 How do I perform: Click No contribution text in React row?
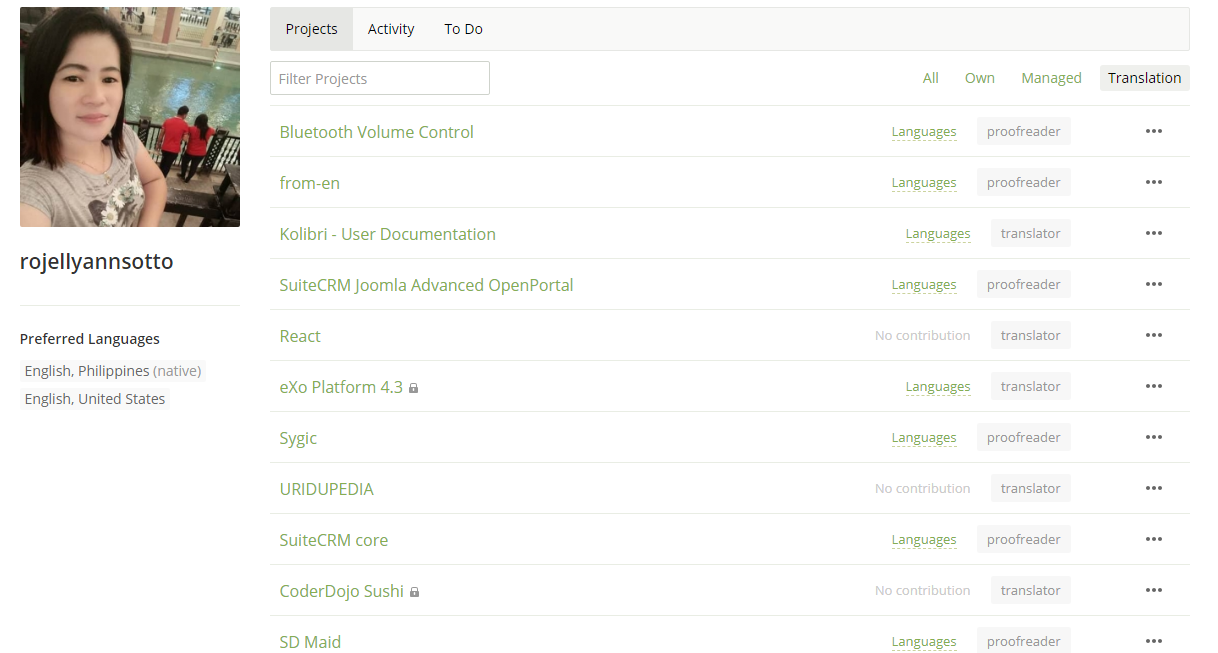(x=923, y=336)
